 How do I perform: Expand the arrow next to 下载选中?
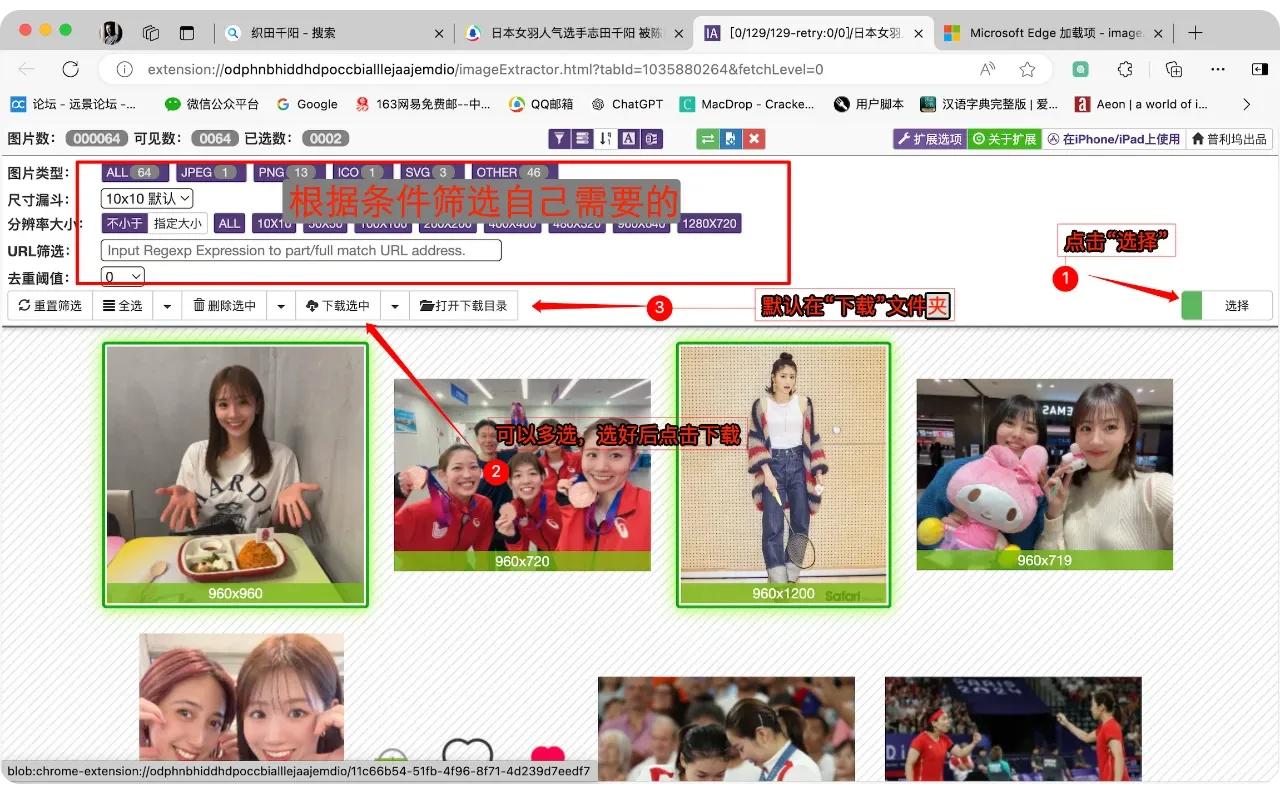click(x=396, y=305)
